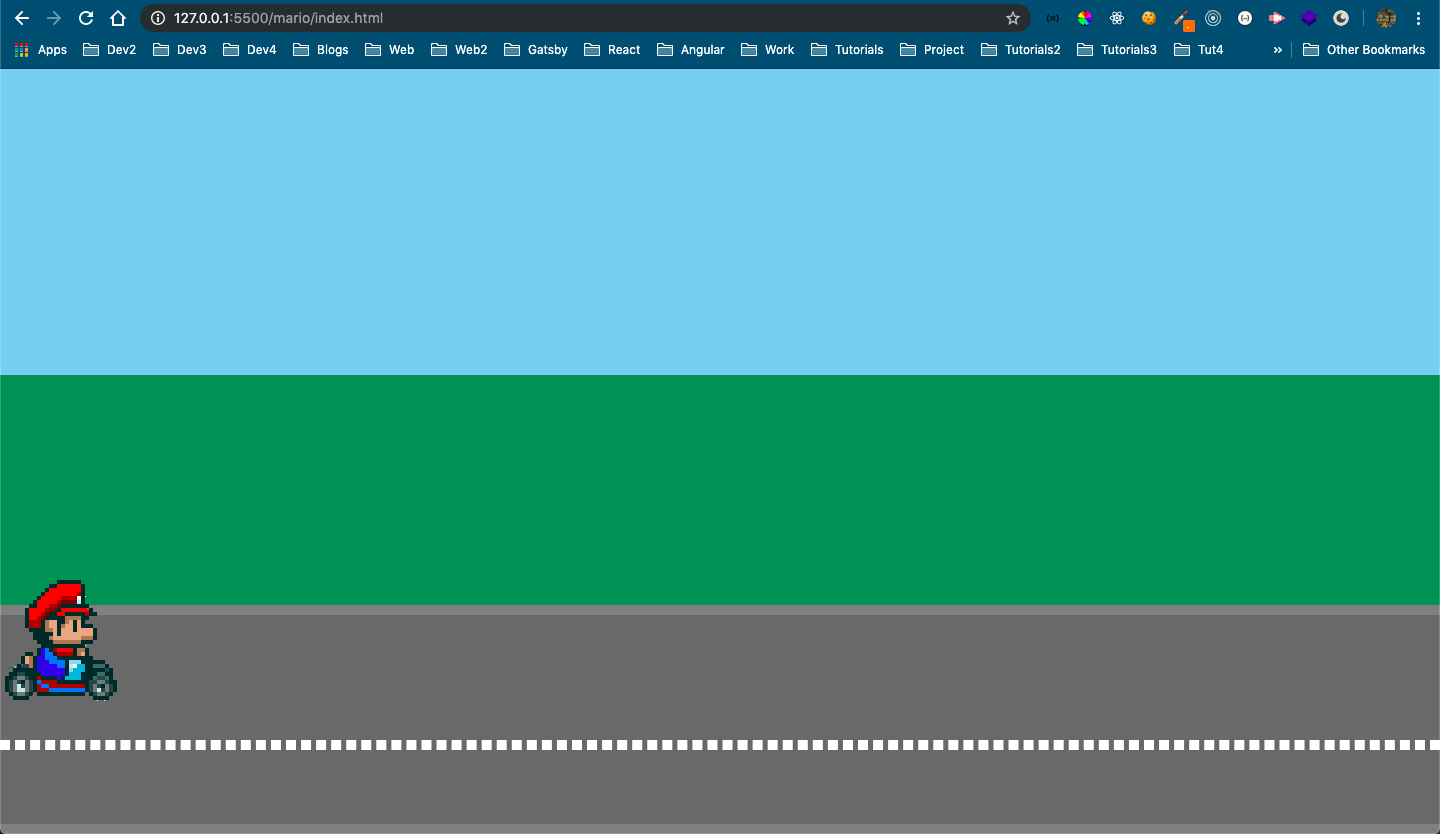Click the browser forward arrow
Viewport: 1440px width, 834px height.
(x=54, y=18)
